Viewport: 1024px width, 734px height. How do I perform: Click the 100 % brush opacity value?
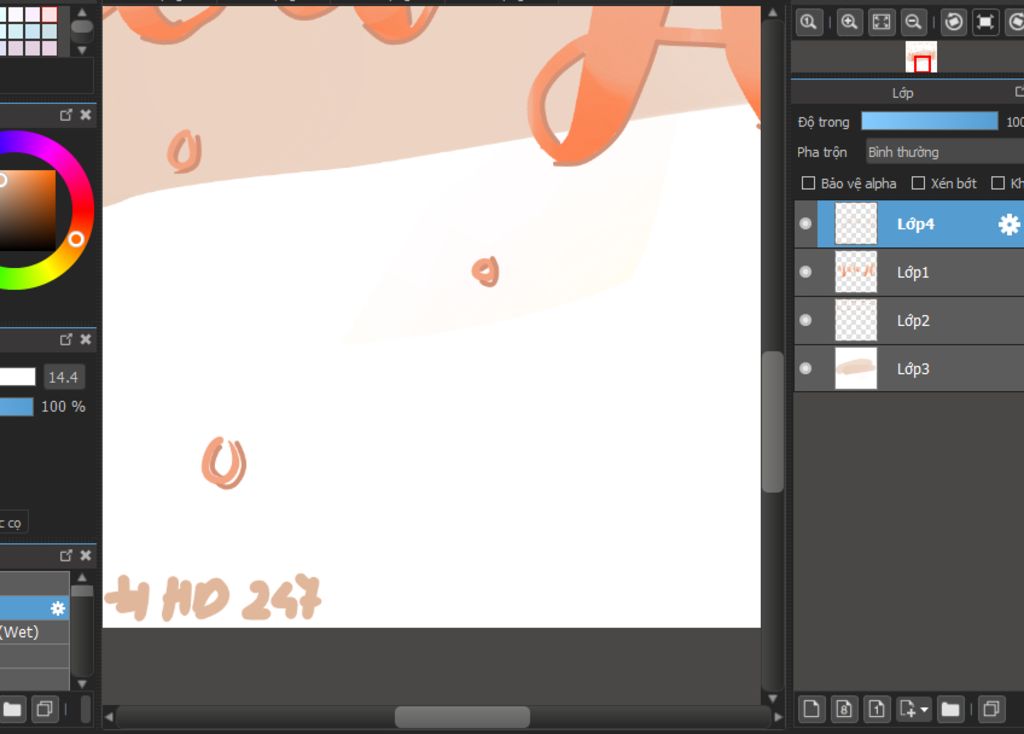pyautogui.click(x=63, y=407)
